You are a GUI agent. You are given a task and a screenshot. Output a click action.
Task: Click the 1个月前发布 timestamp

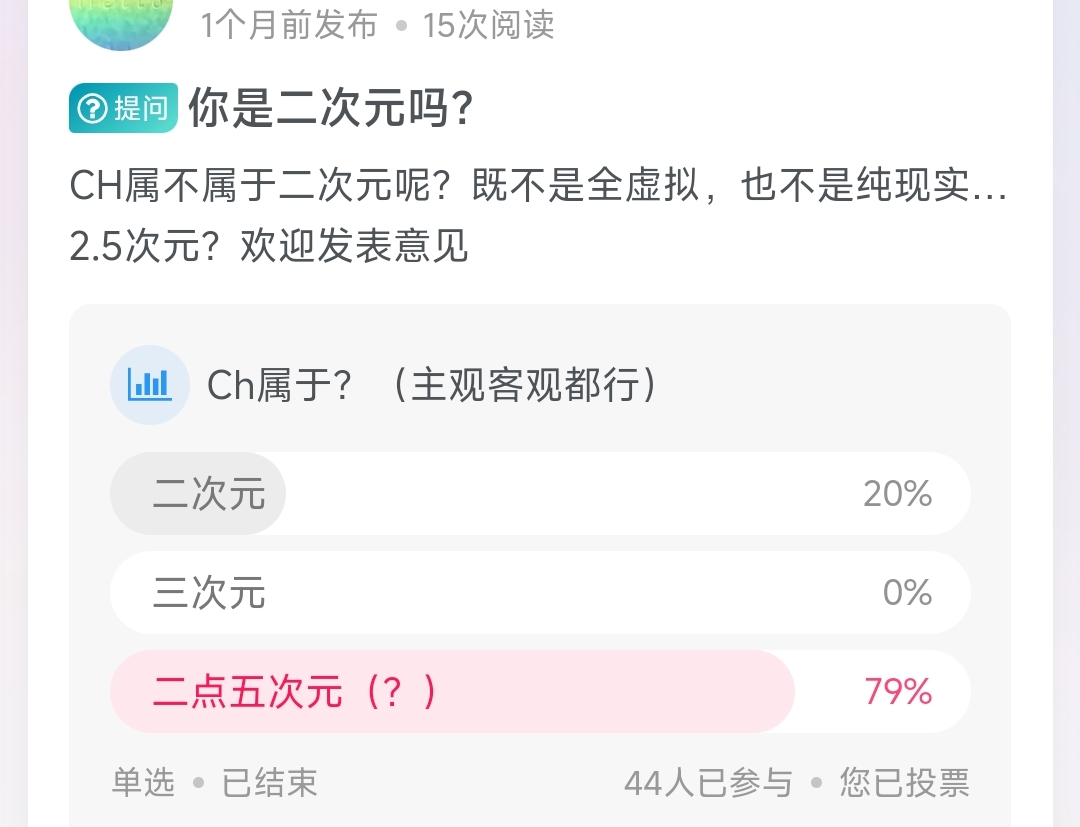tap(287, 26)
